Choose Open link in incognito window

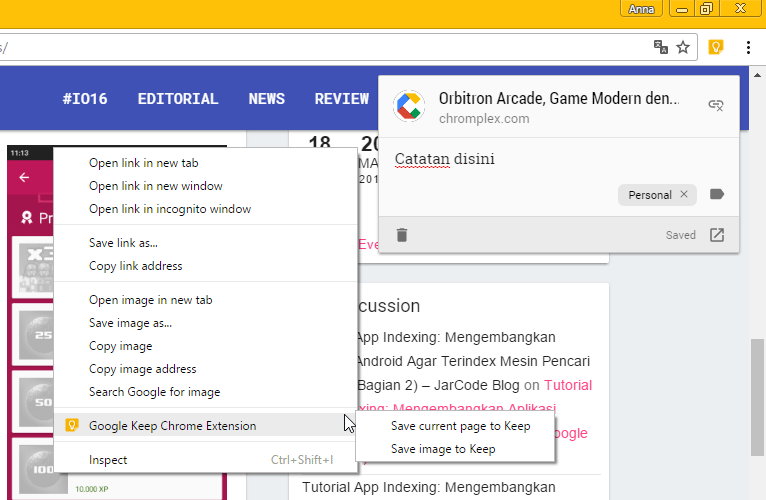(205, 209)
